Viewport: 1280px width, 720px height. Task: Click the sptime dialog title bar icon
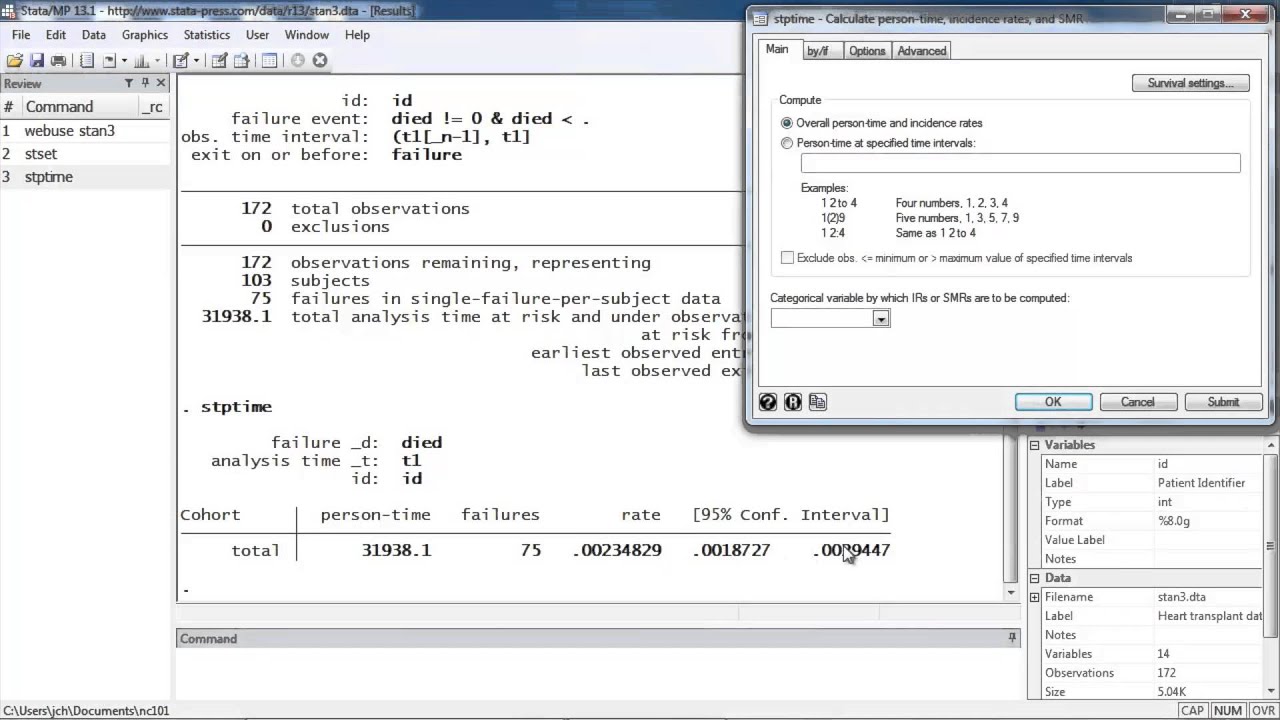click(x=760, y=18)
